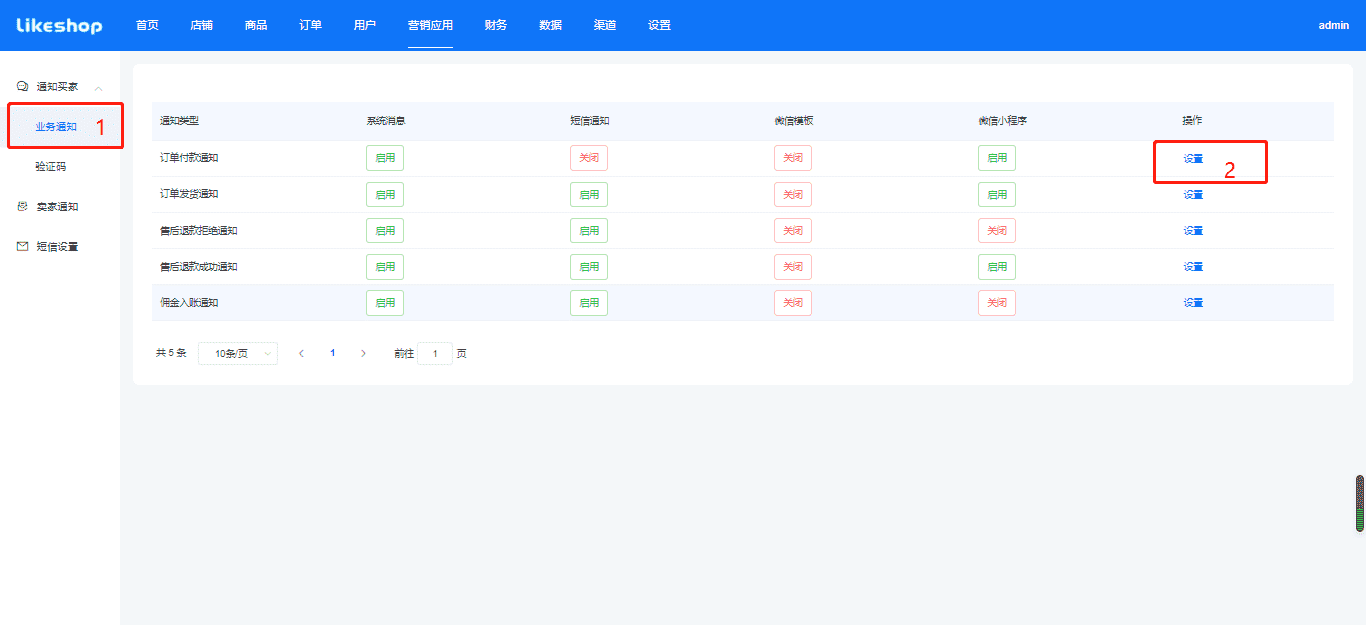Open 设置 link for 佣金入账通知
Image resolution: width=1366 pixels, height=625 pixels.
coord(1193,302)
